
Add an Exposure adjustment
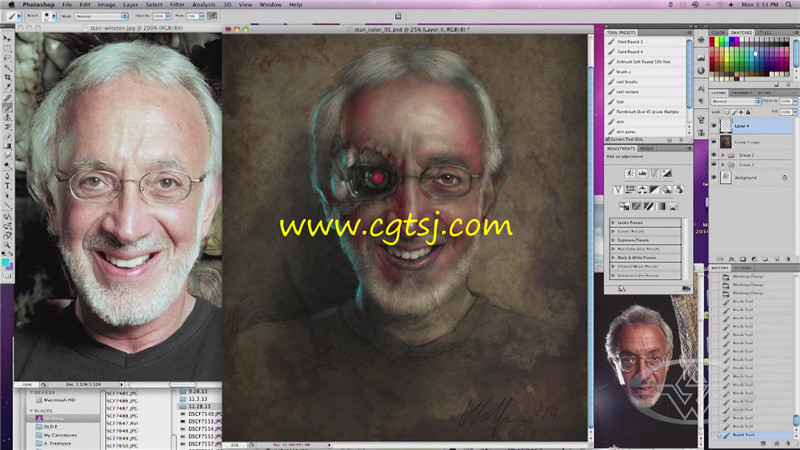pos(667,173)
